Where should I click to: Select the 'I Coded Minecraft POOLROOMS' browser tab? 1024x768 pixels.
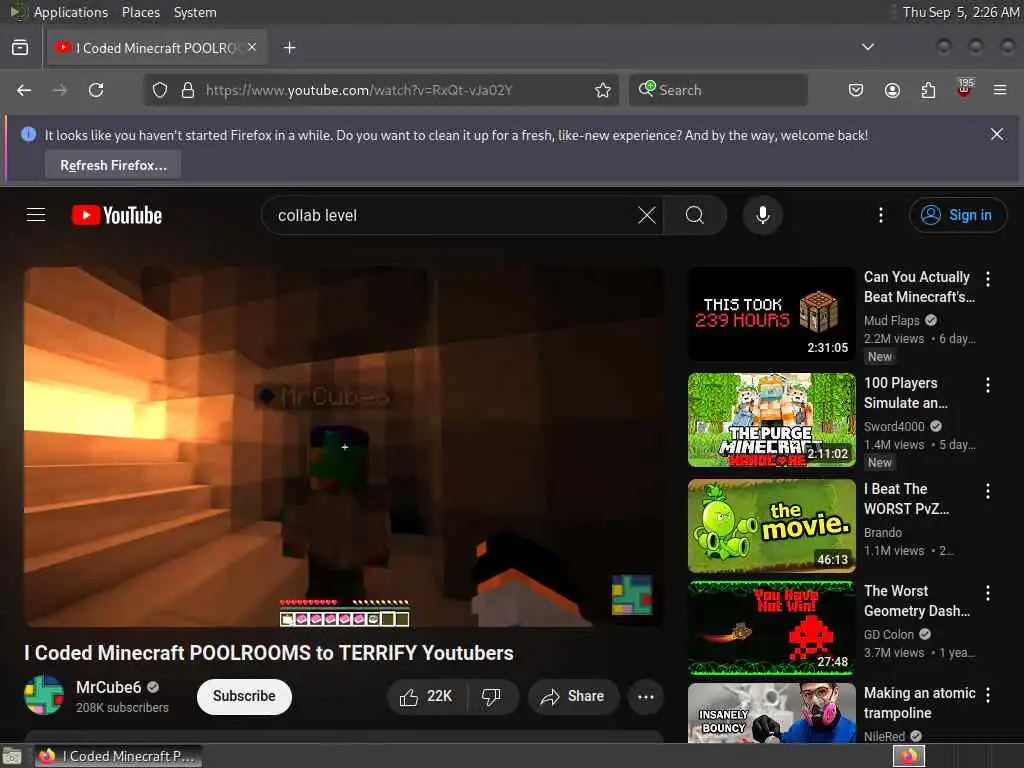coord(157,48)
